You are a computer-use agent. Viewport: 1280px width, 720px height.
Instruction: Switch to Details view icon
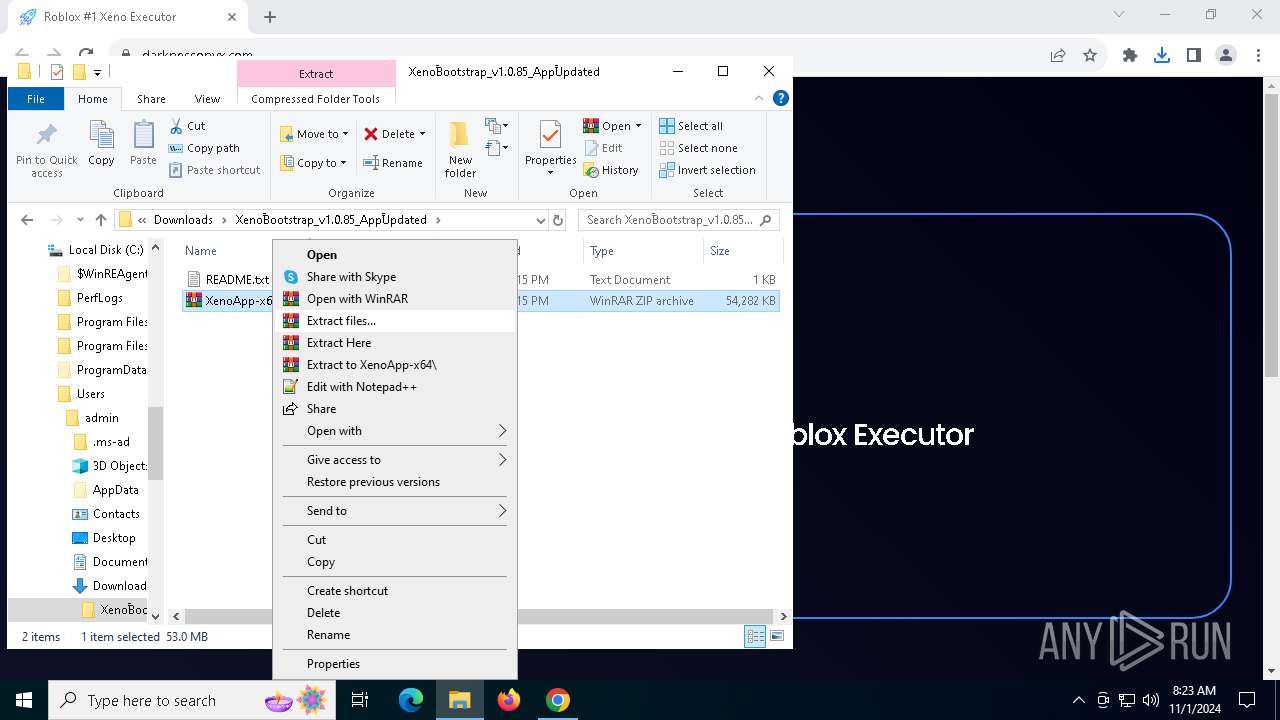756,636
